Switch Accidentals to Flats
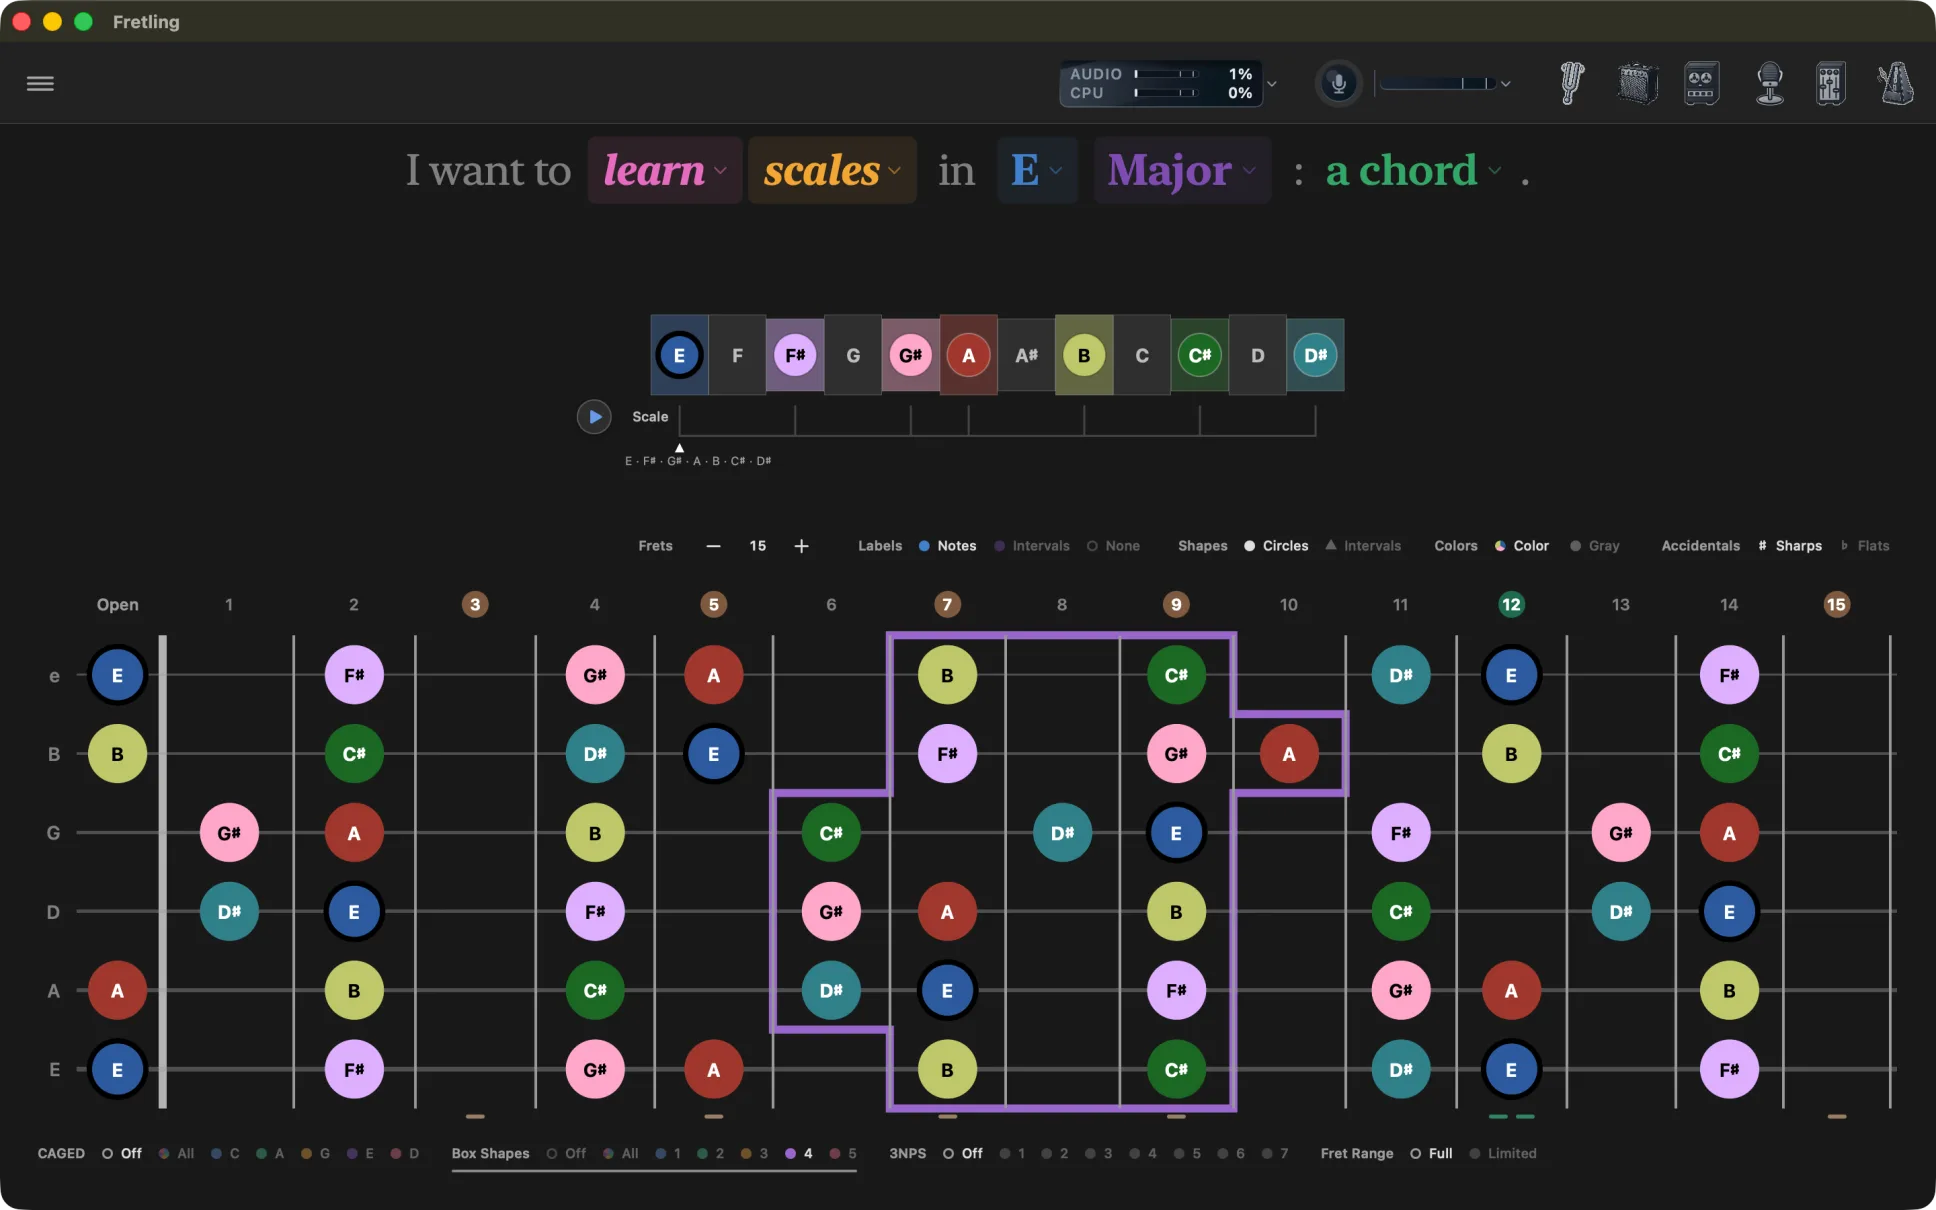This screenshot has width=1936, height=1210. point(1865,546)
